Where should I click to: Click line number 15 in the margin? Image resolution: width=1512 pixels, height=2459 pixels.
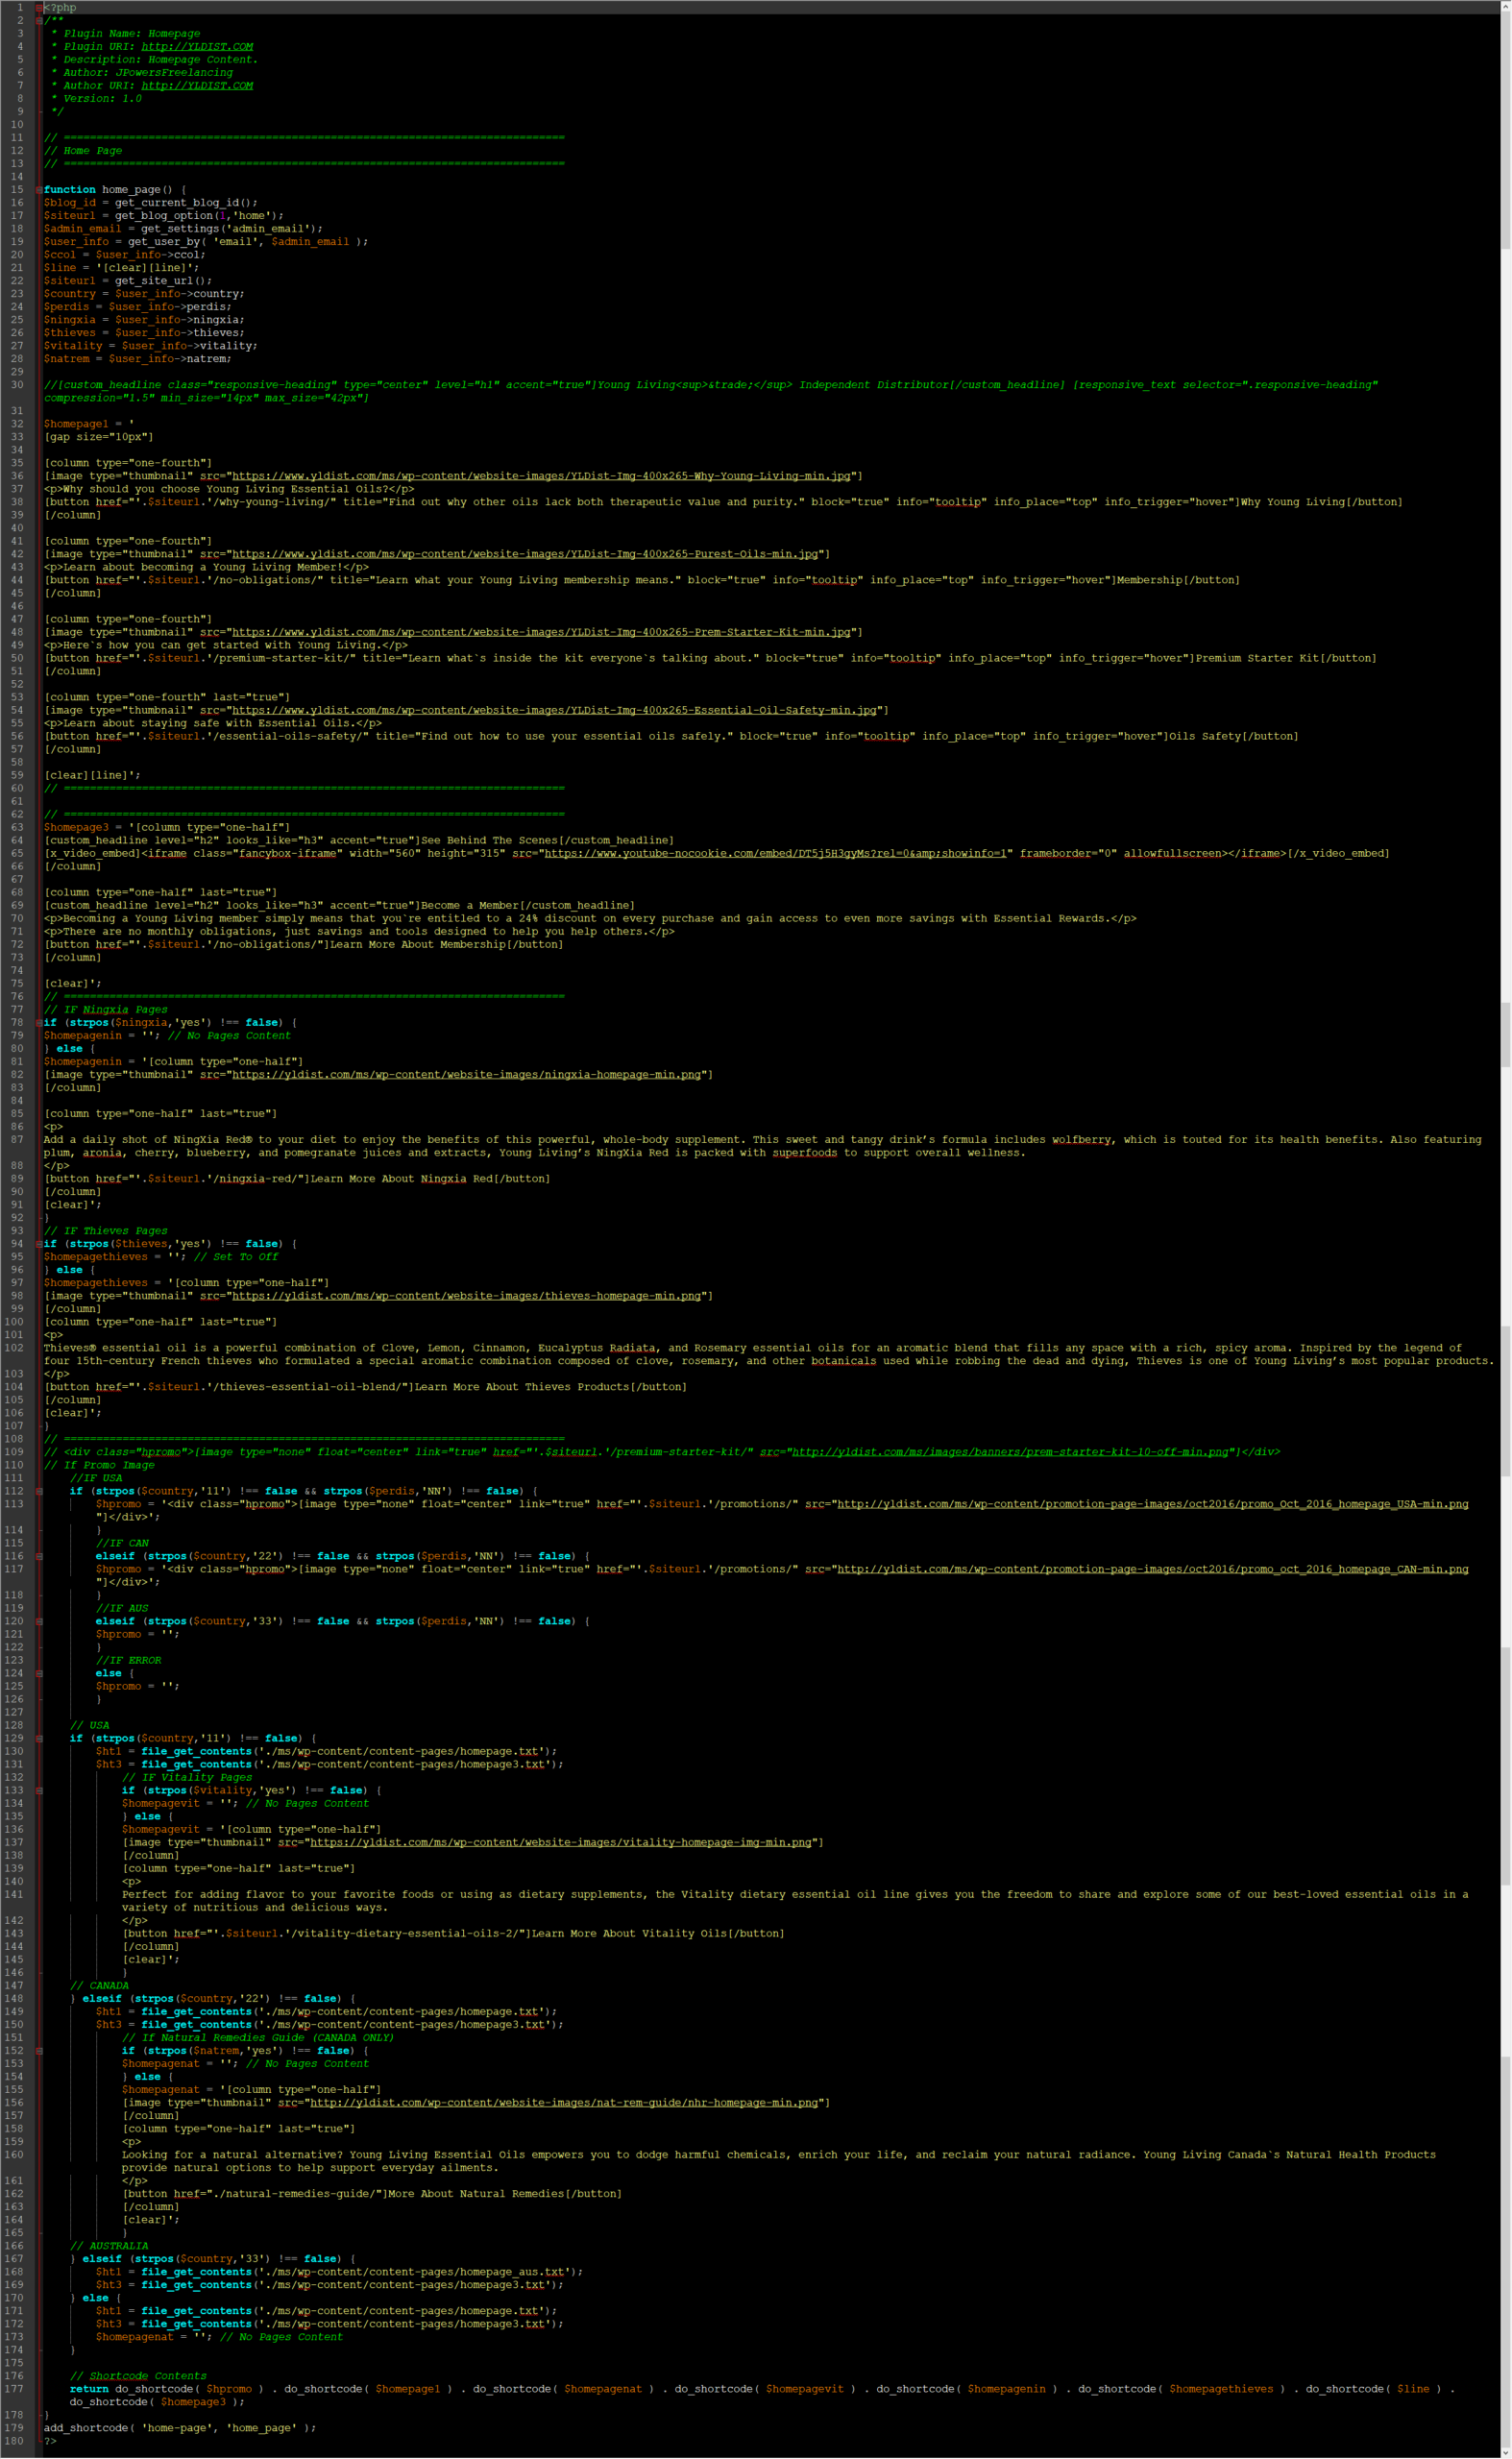coord(17,190)
